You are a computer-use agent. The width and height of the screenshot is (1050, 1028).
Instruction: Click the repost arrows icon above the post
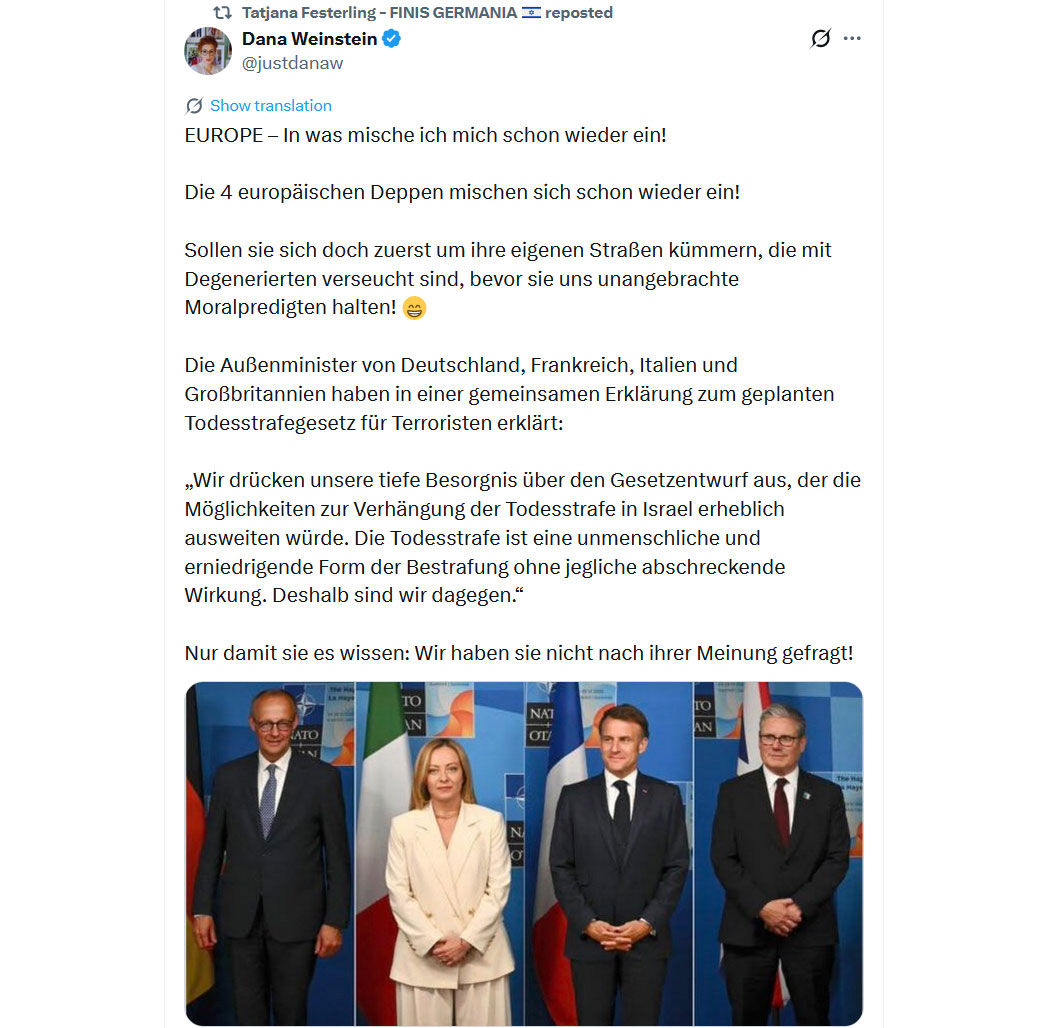tap(222, 12)
